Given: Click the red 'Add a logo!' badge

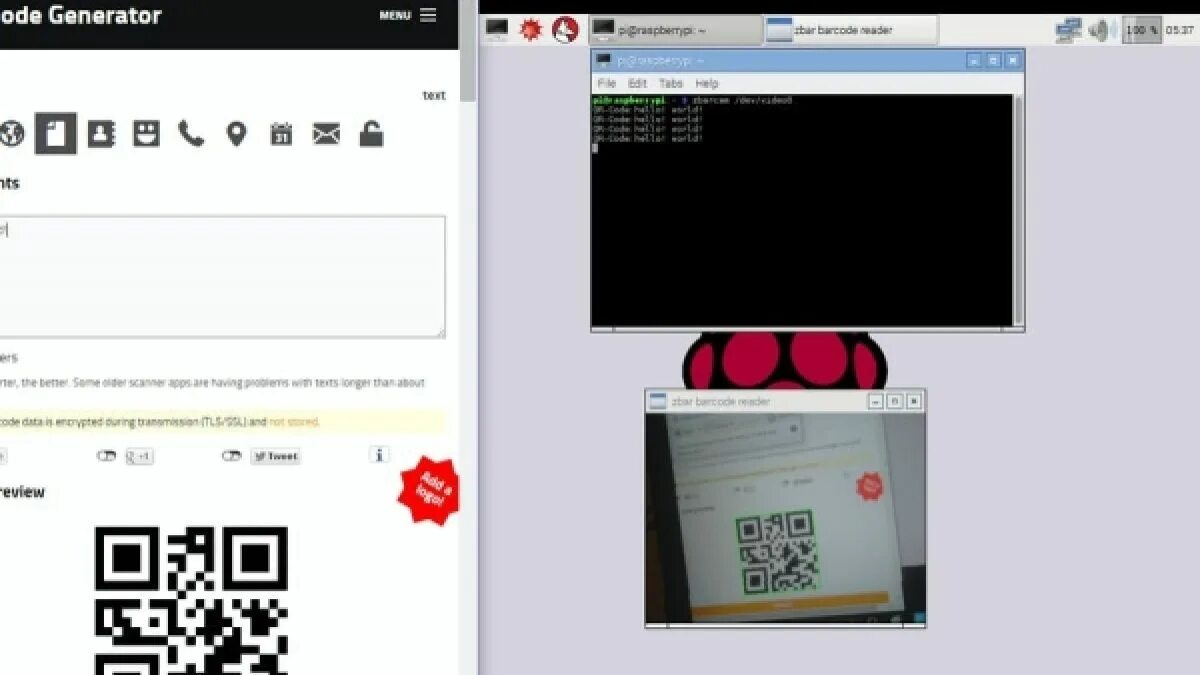Looking at the screenshot, I should (x=428, y=490).
